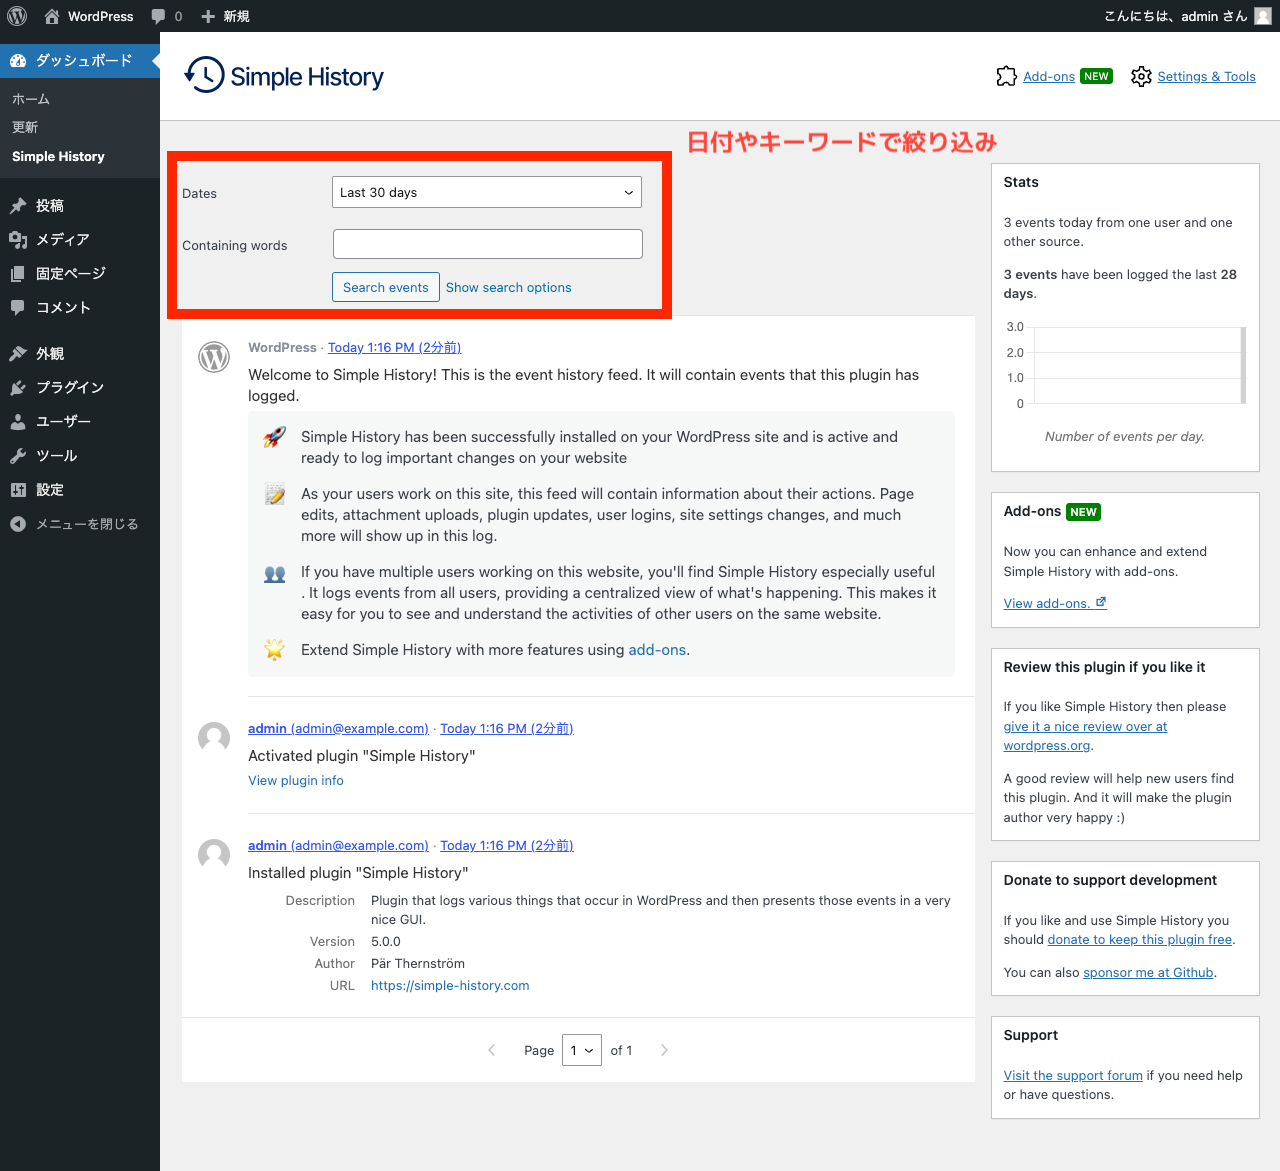Click Today 1:16 PM timestamp on WordPress event

[x=394, y=347]
